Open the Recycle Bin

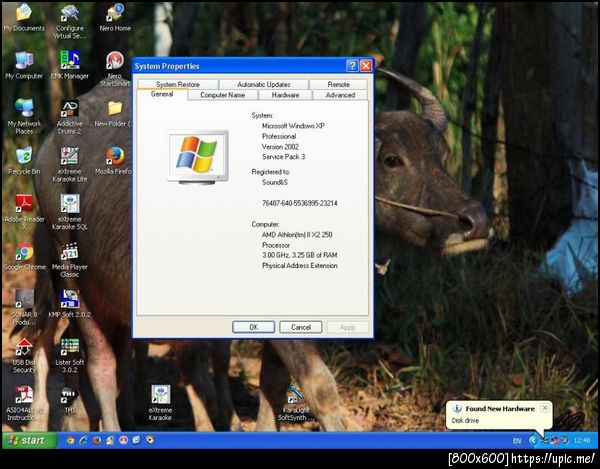pos(24,161)
